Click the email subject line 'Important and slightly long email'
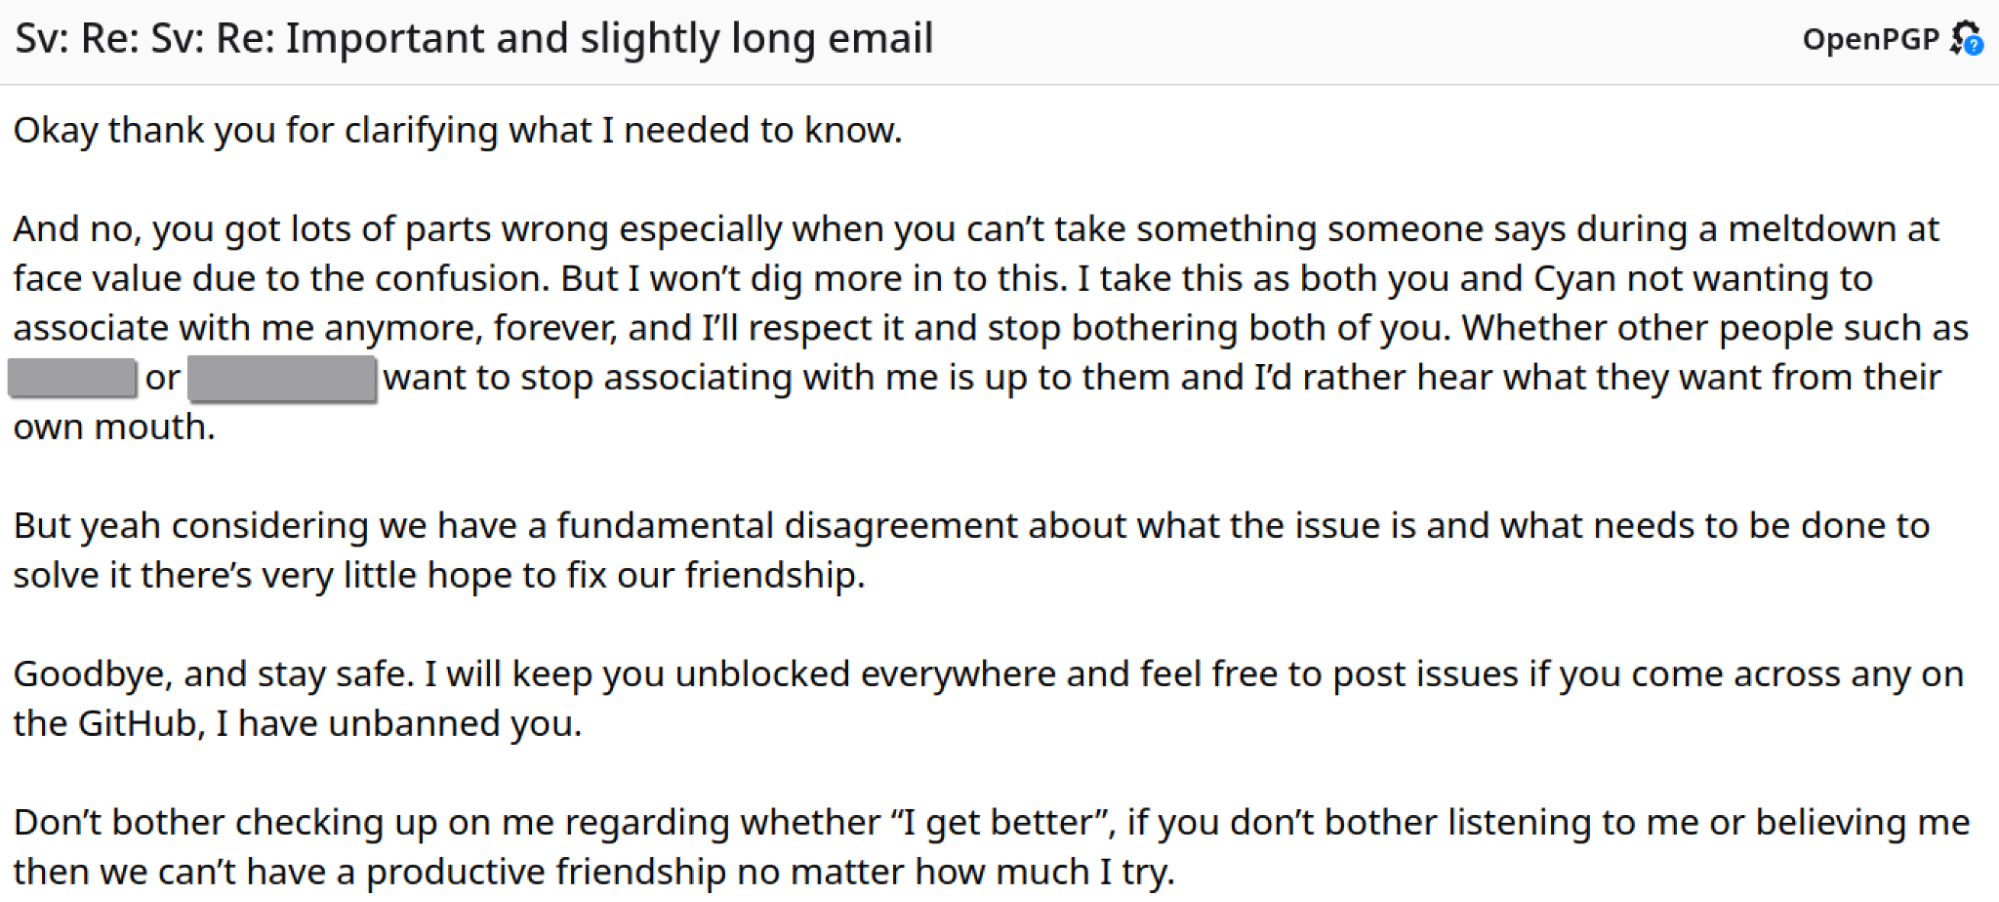 (x=609, y=39)
